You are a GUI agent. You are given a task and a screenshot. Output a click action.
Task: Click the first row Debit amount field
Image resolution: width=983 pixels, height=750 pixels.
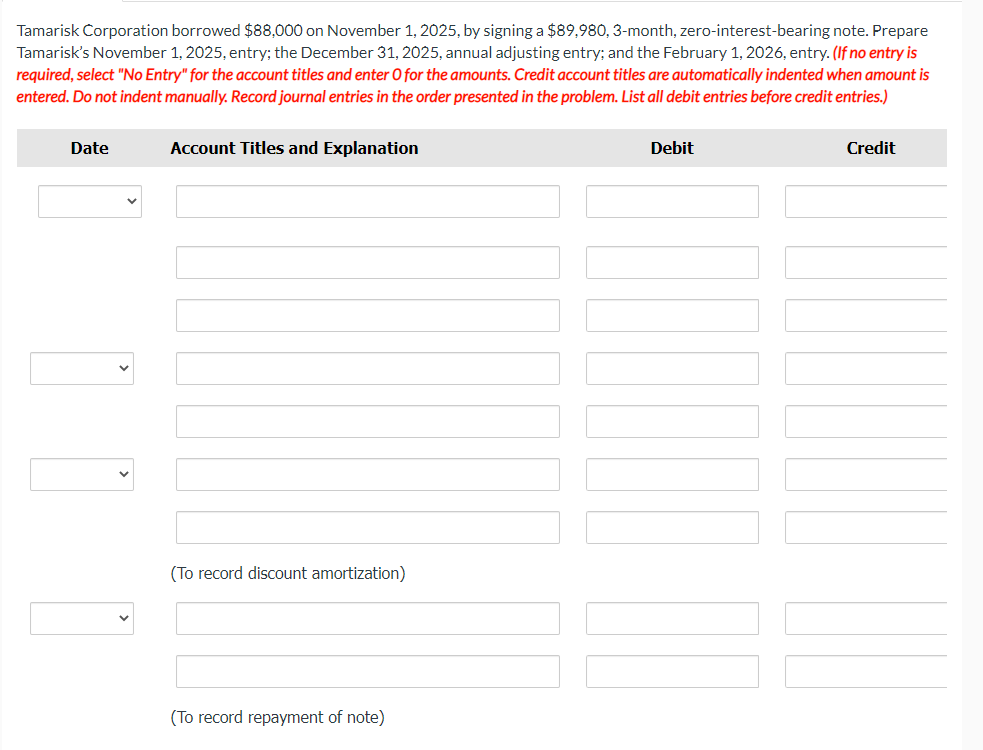[x=672, y=201]
